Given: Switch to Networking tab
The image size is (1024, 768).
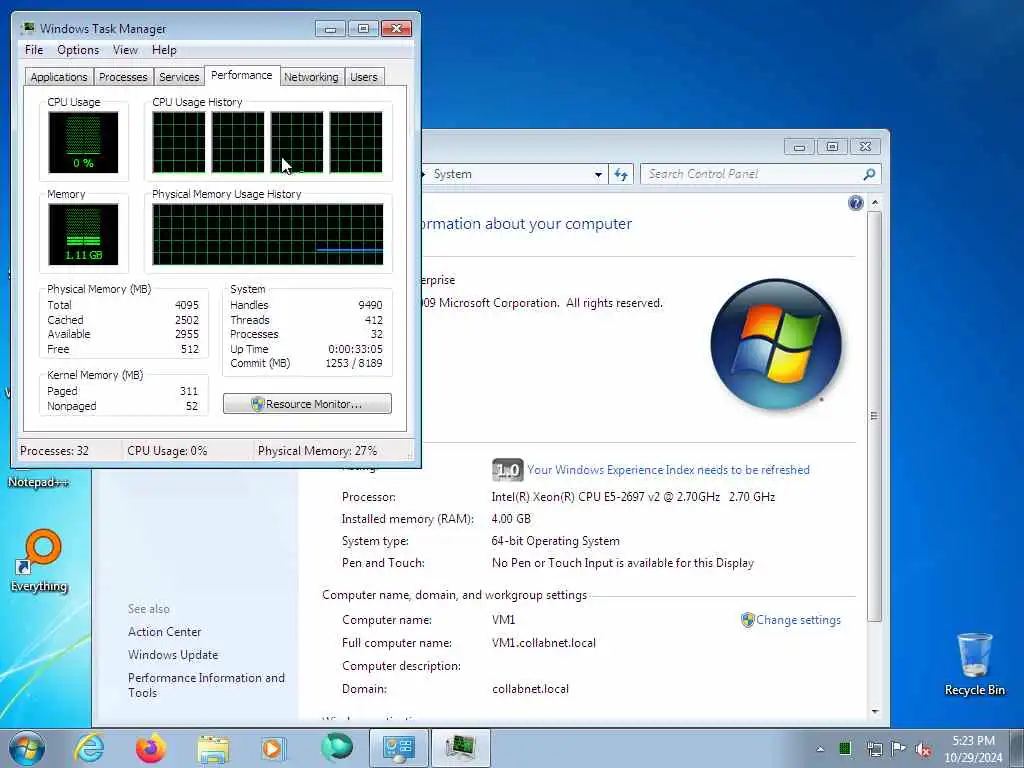Looking at the screenshot, I should (x=311, y=77).
